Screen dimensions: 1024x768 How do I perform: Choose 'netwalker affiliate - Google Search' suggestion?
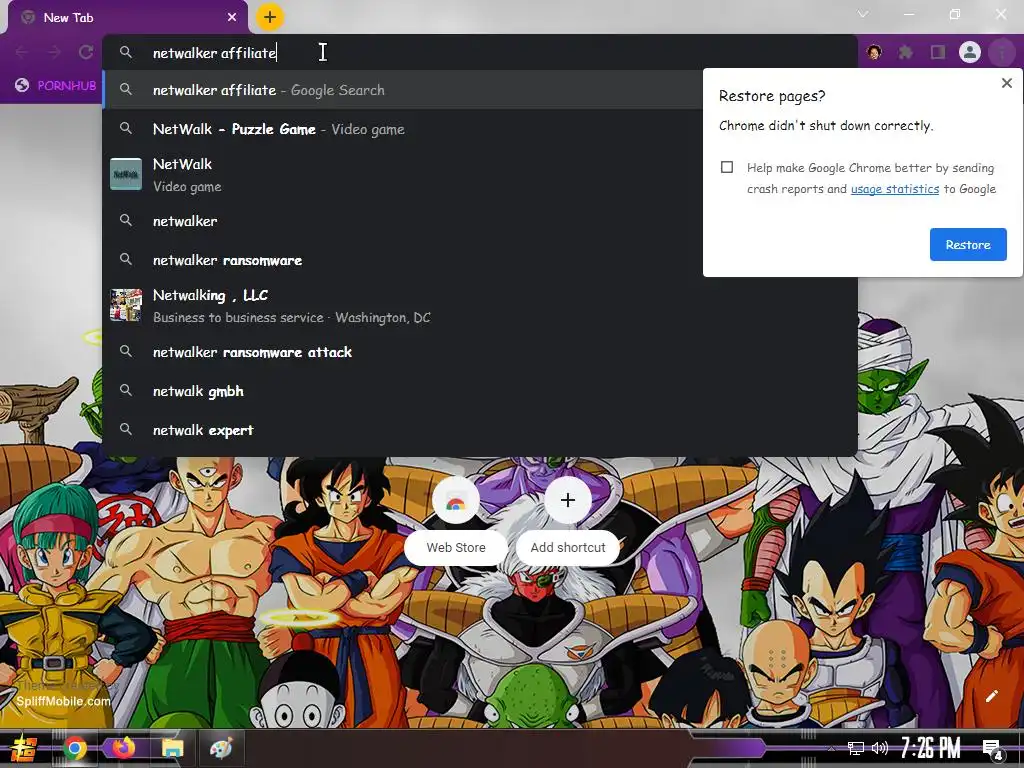click(x=403, y=90)
